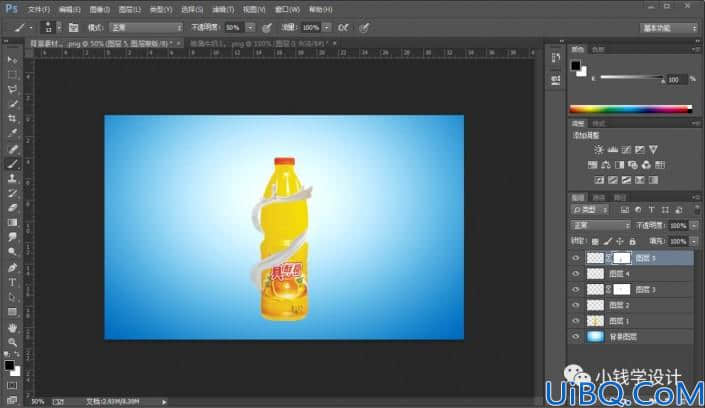Select the Eraser tool
The height and width of the screenshot is (408, 705).
tap(12, 208)
